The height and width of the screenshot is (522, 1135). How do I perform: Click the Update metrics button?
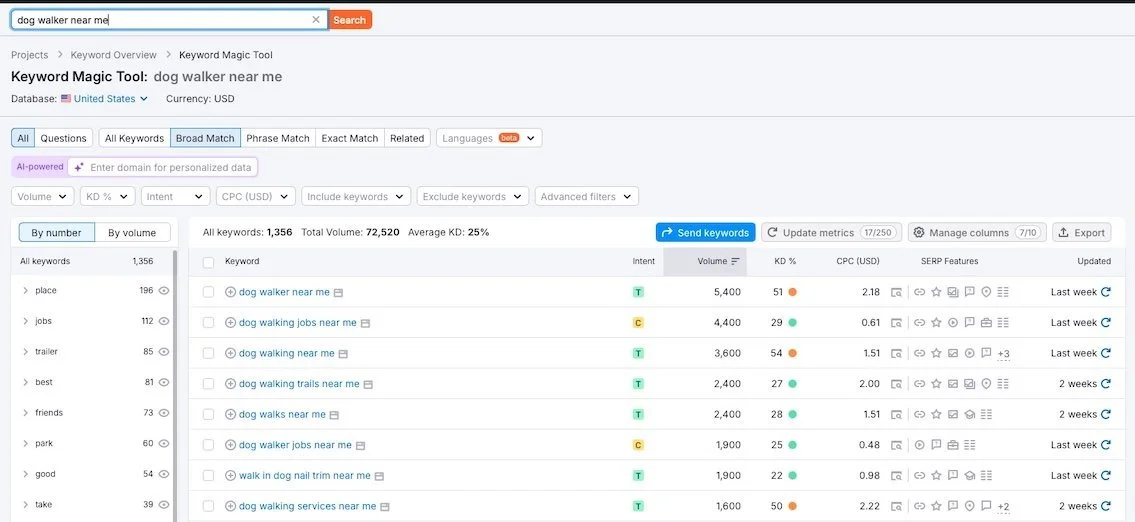(832, 232)
